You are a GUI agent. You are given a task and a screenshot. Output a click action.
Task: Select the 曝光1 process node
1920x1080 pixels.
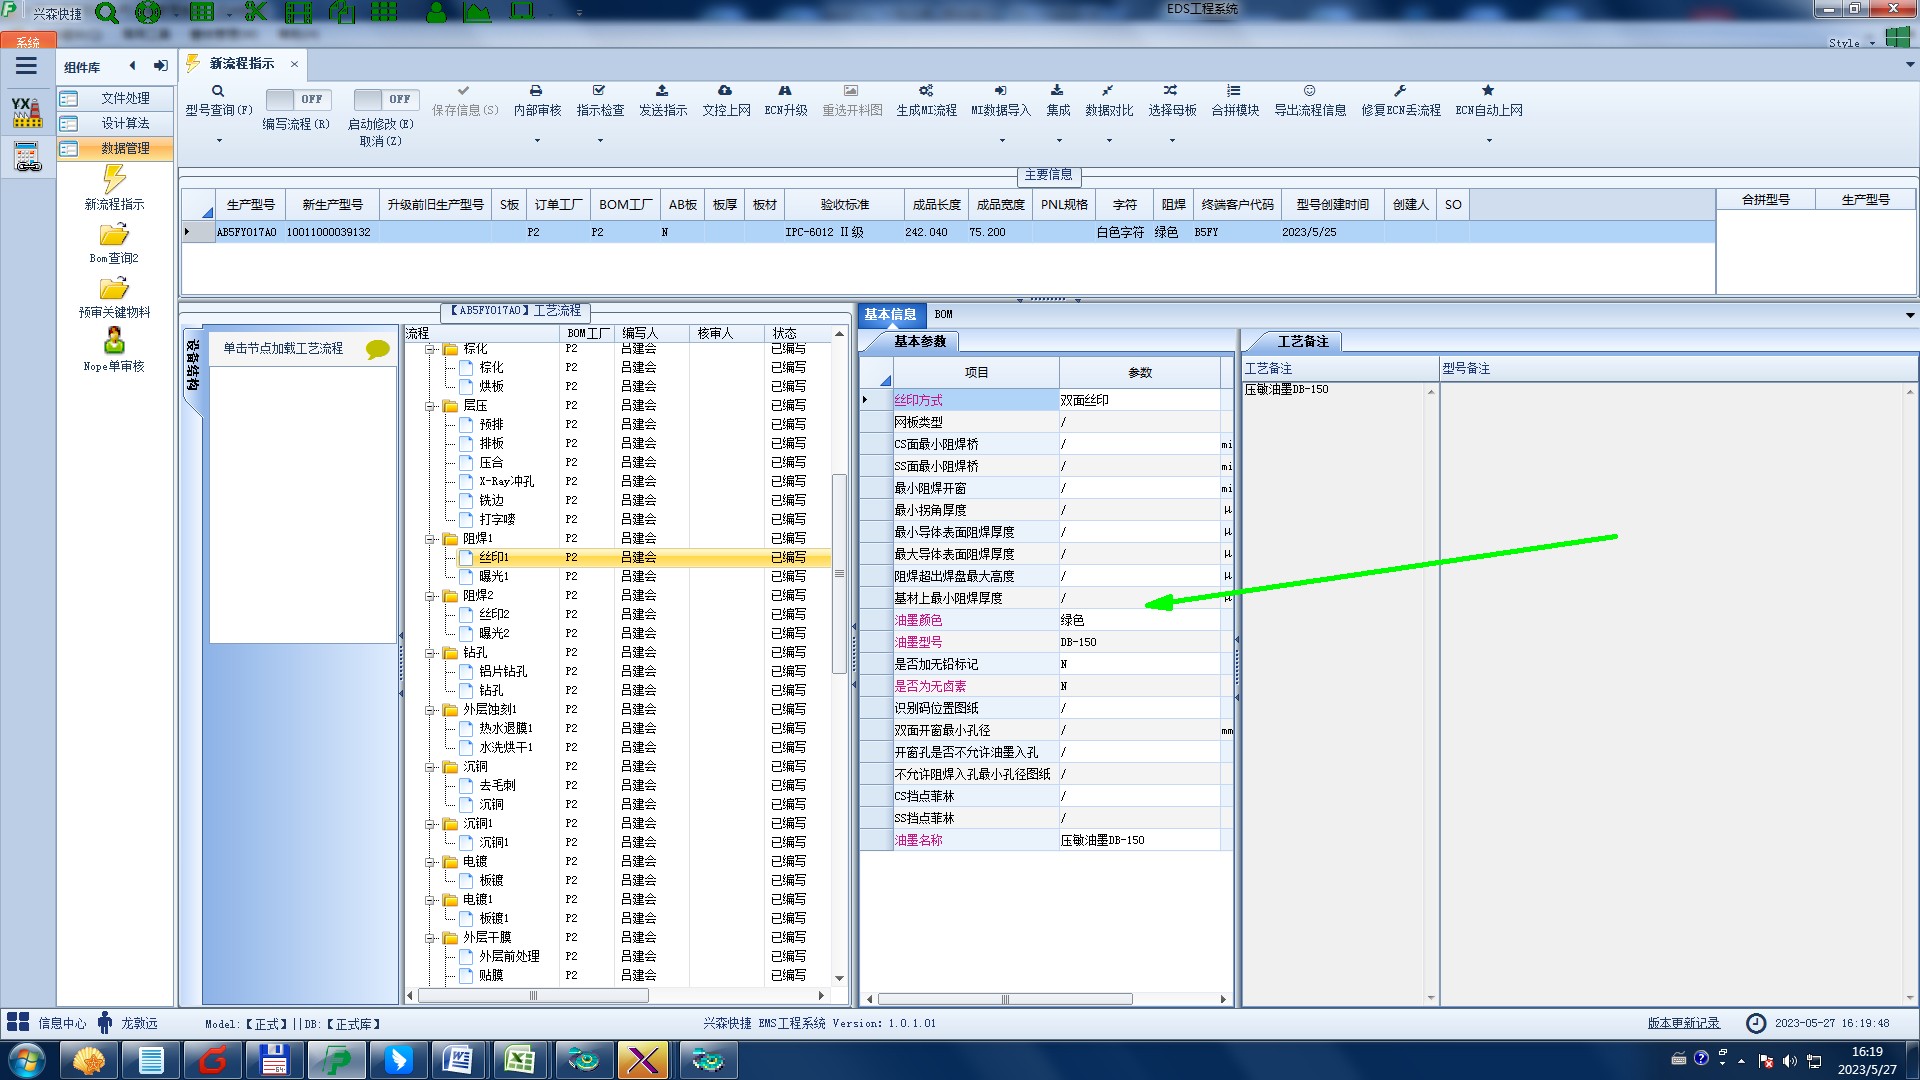[x=493, y=576]
